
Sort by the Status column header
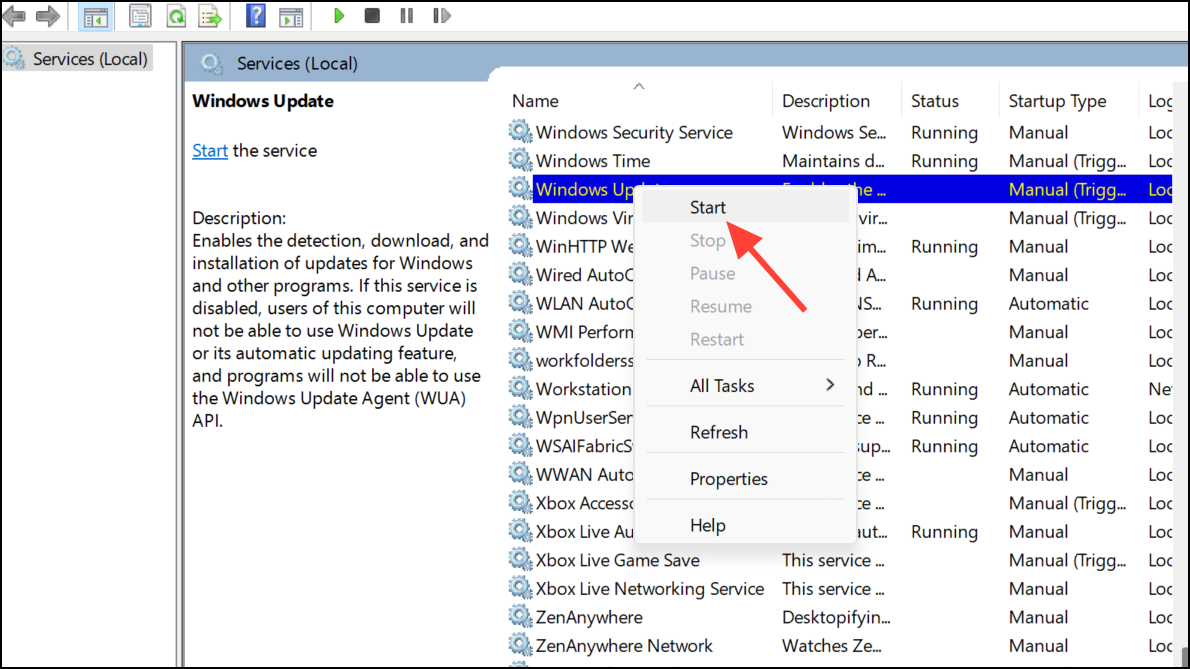(x=949, y=100)
